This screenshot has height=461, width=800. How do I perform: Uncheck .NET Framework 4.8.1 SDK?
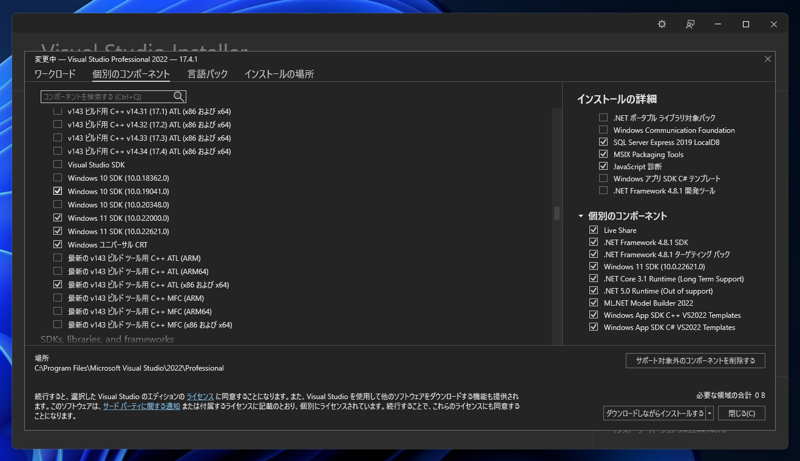(x=593, y=242)
